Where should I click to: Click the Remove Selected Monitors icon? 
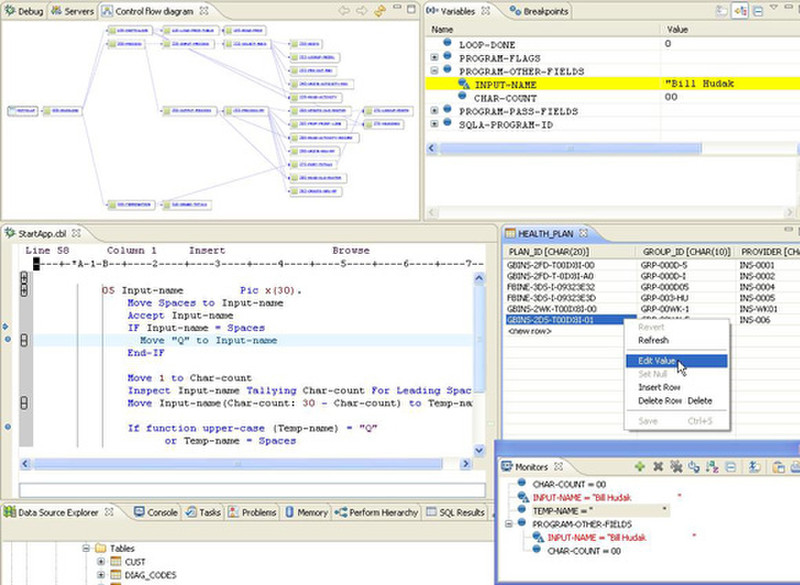[x=657, y=466]
